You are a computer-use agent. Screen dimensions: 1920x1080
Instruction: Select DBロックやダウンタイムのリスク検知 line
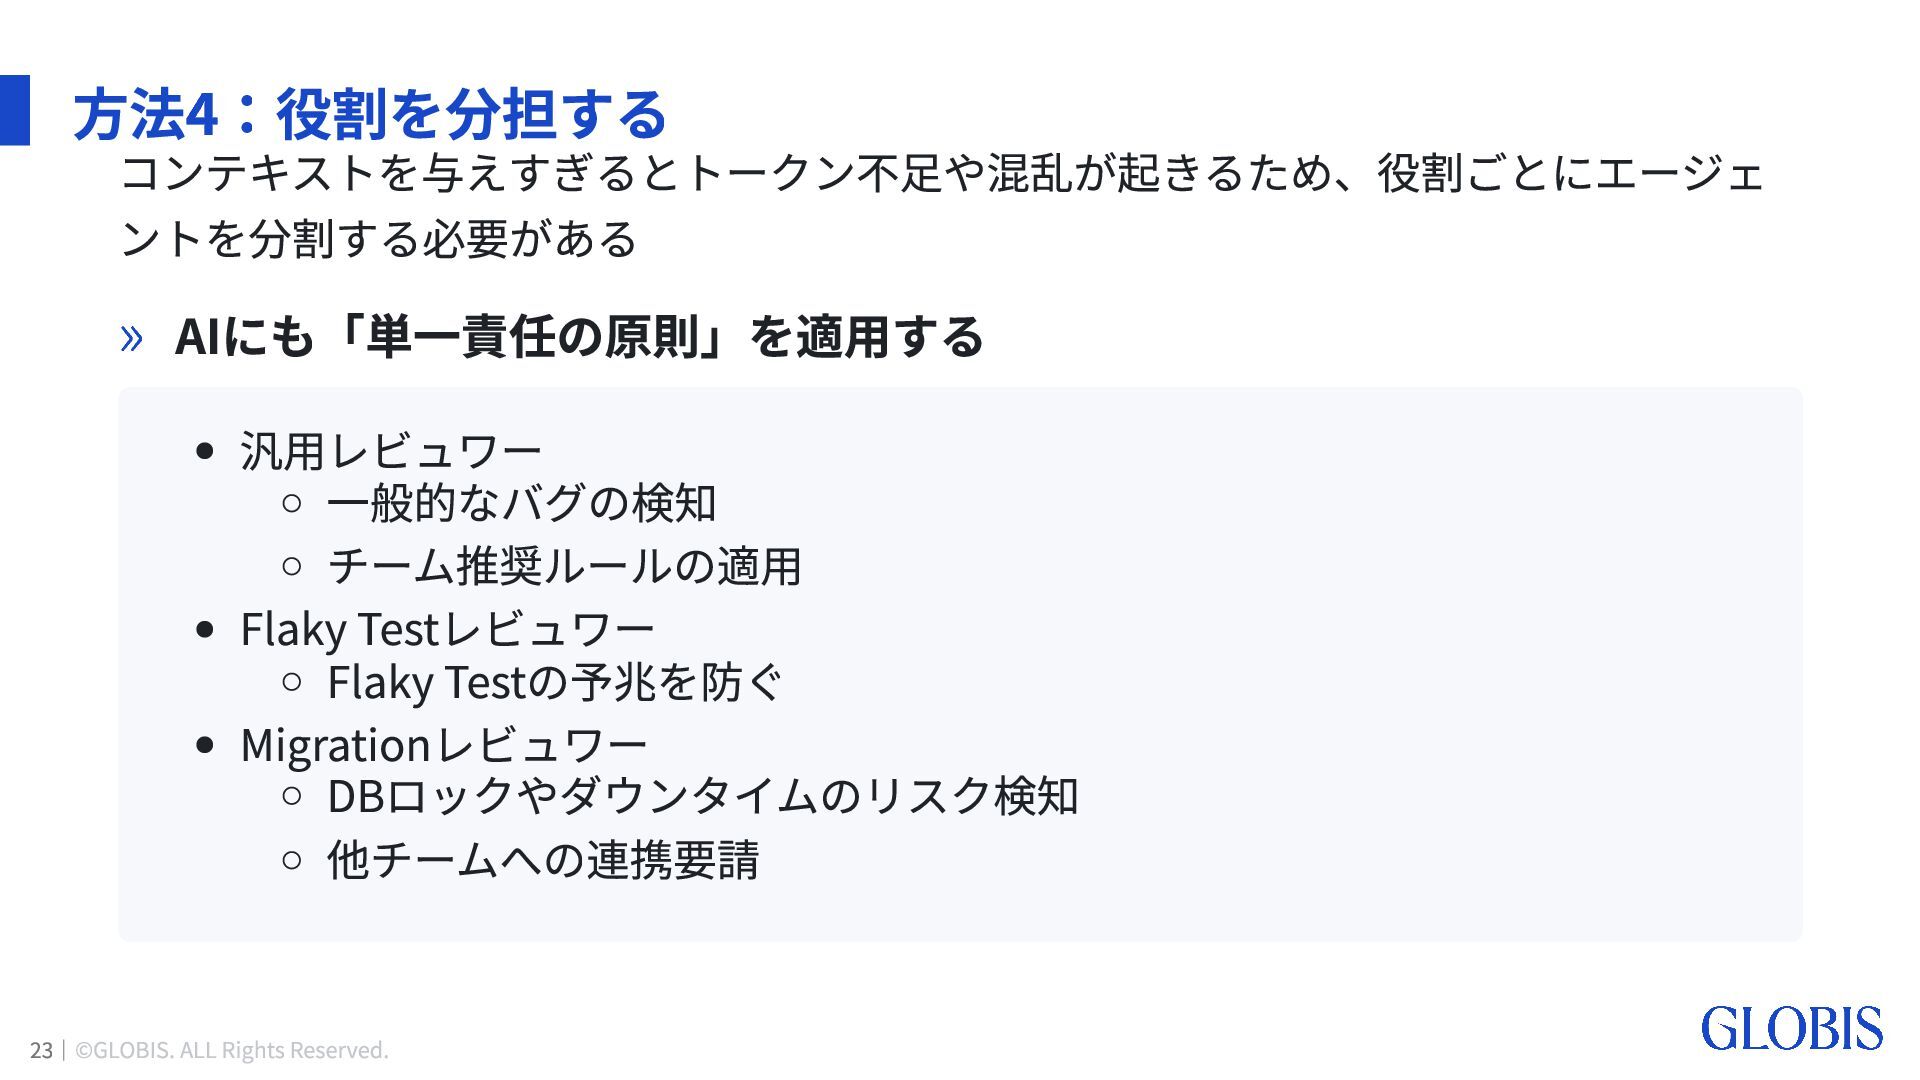(703, 796)
